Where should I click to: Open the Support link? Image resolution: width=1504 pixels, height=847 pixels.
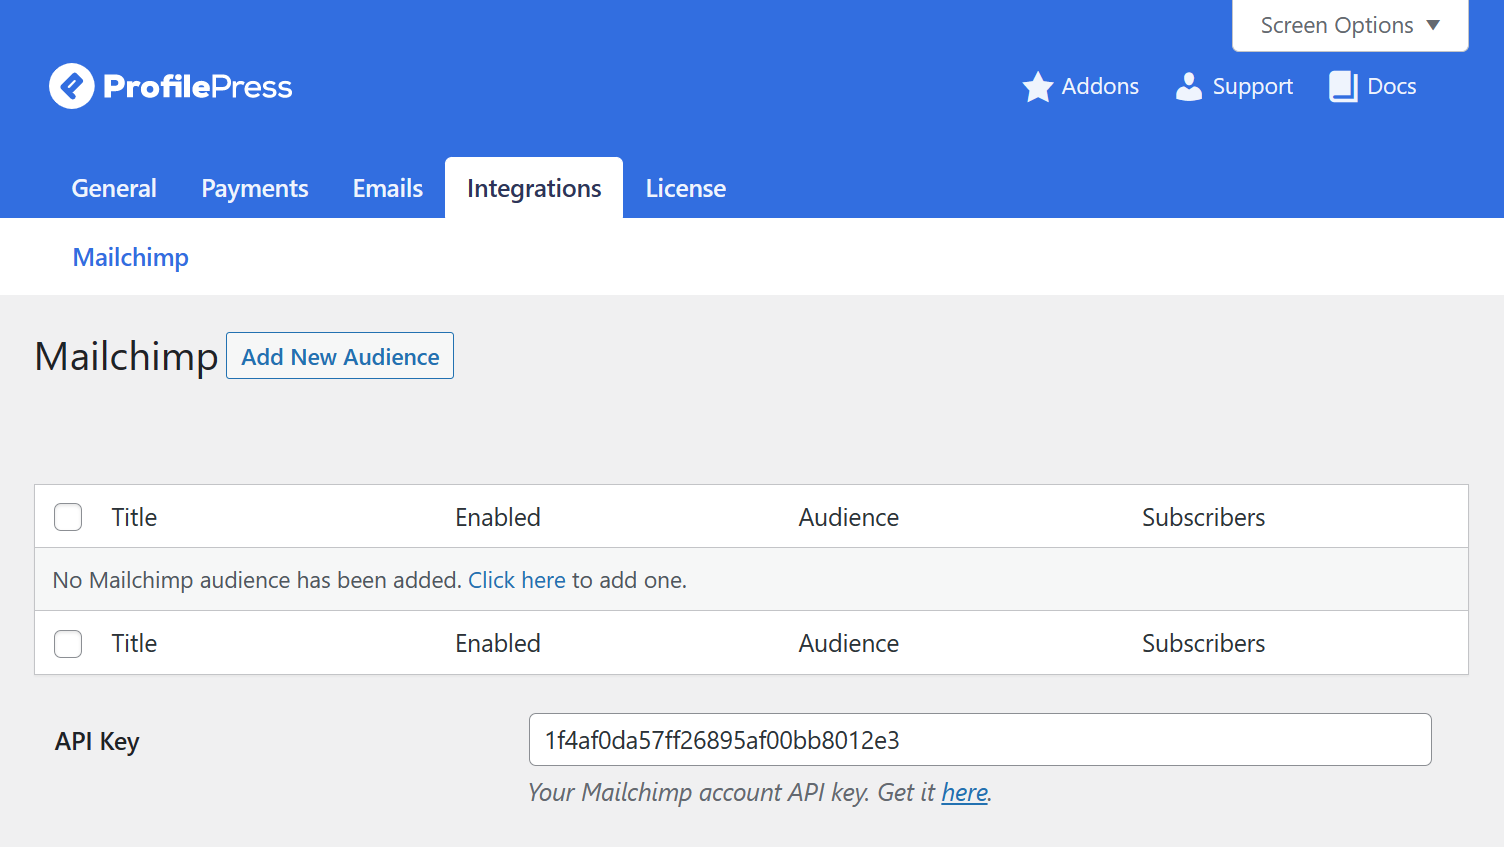(x=1253, y=87)
